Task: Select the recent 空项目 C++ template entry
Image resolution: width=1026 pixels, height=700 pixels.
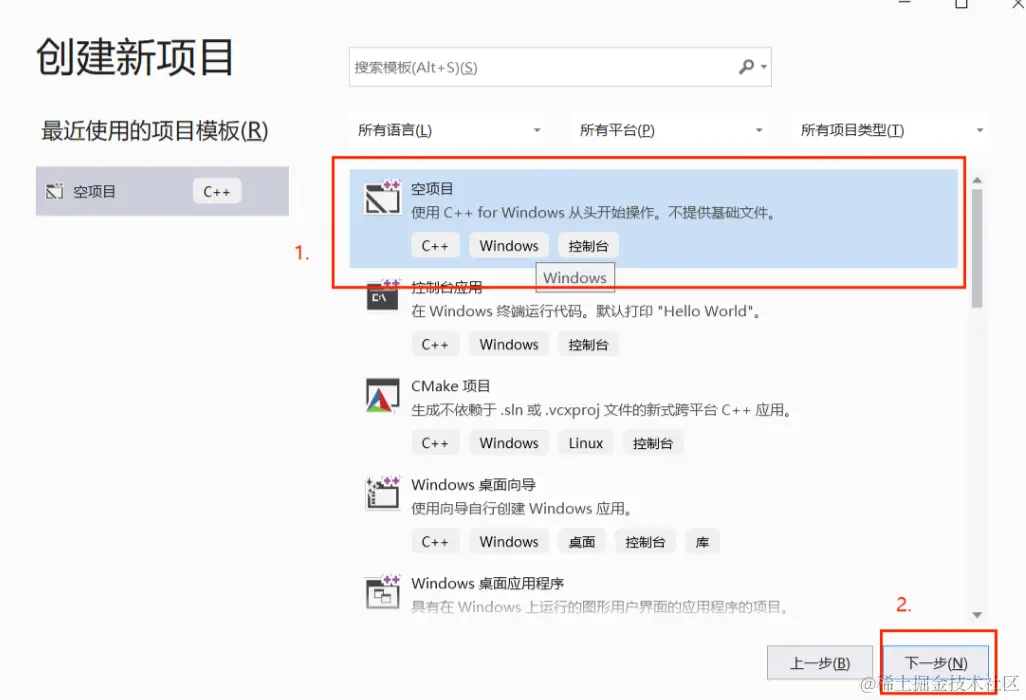Action: [x=162, y=191]
